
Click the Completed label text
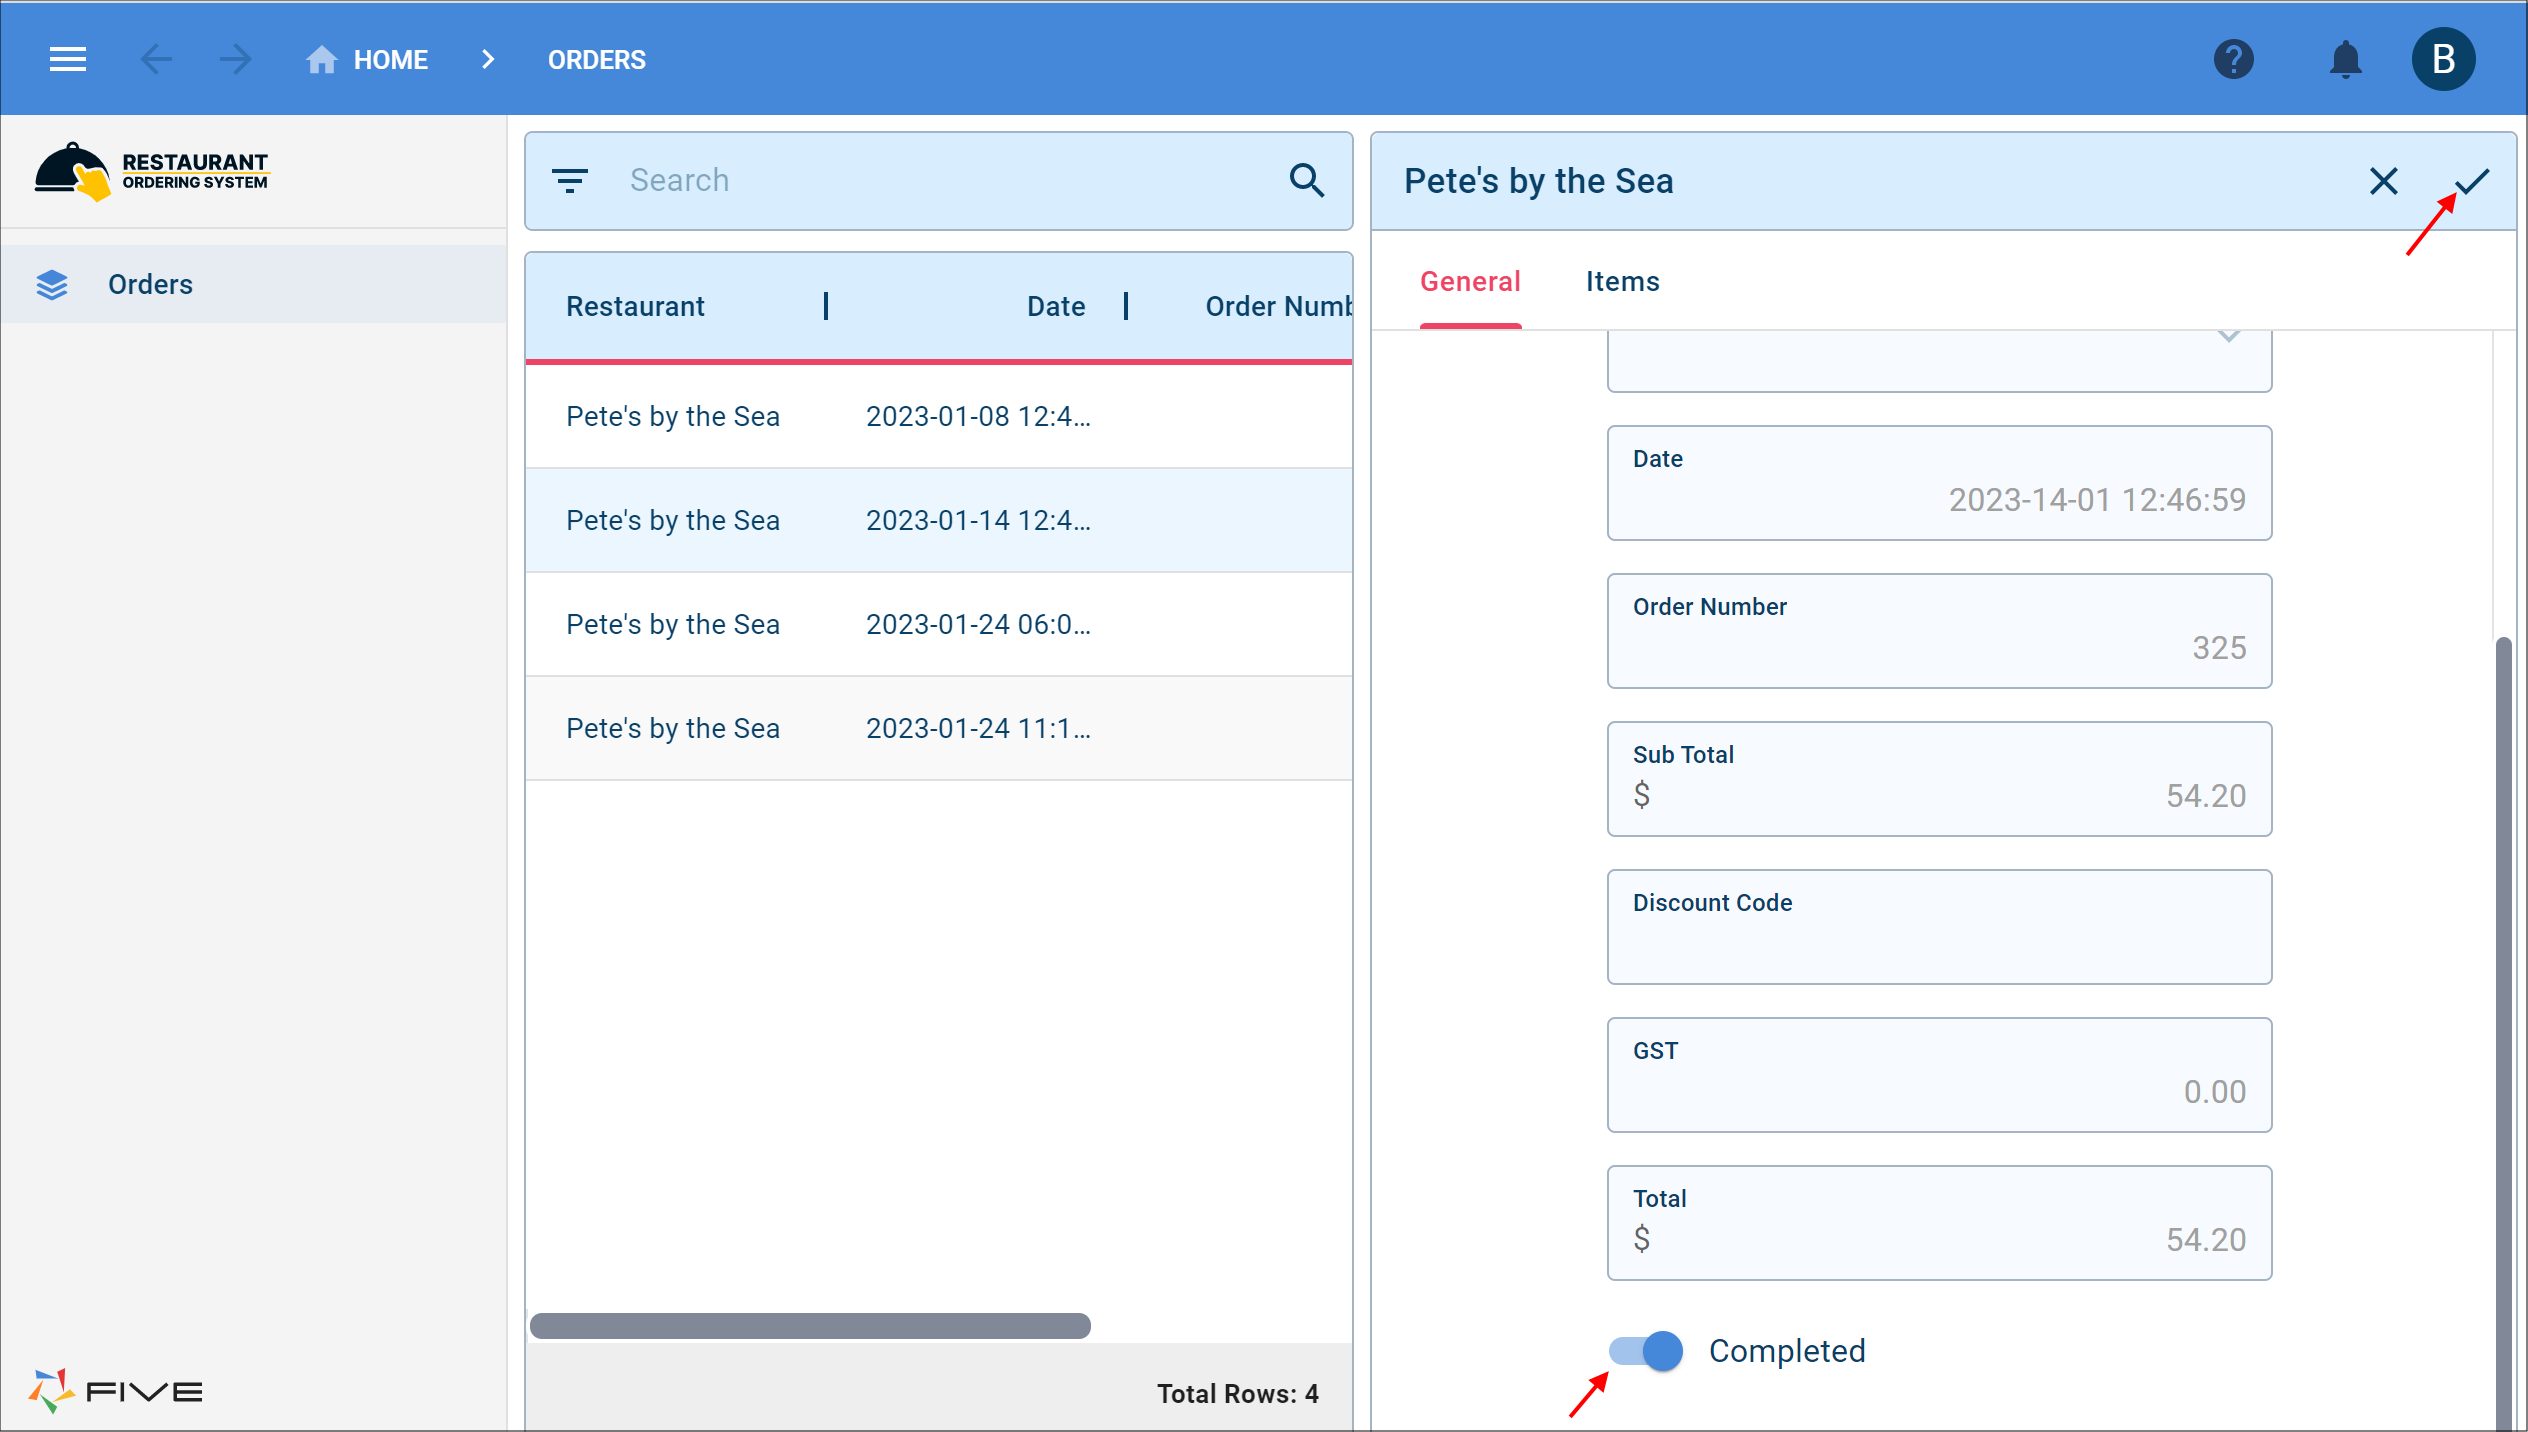coord(1787,1351)
